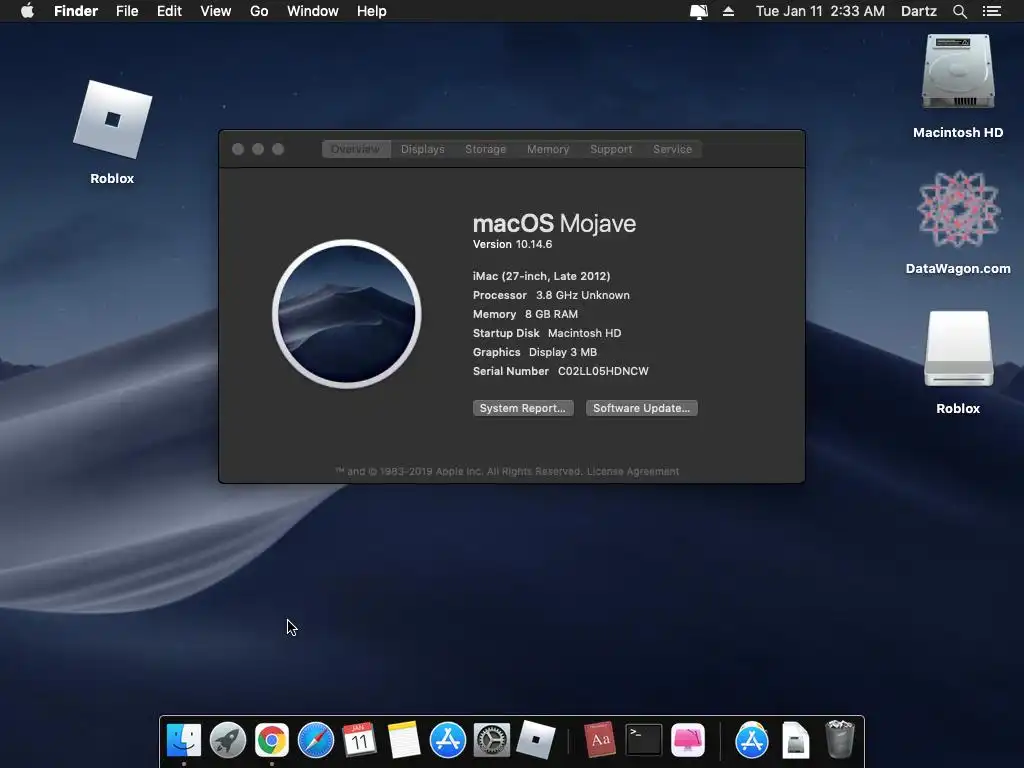The width and height of the screenshot is (1024, 768).
Task: Click the date and time in menu bar
Action: [x=820, y=11]
